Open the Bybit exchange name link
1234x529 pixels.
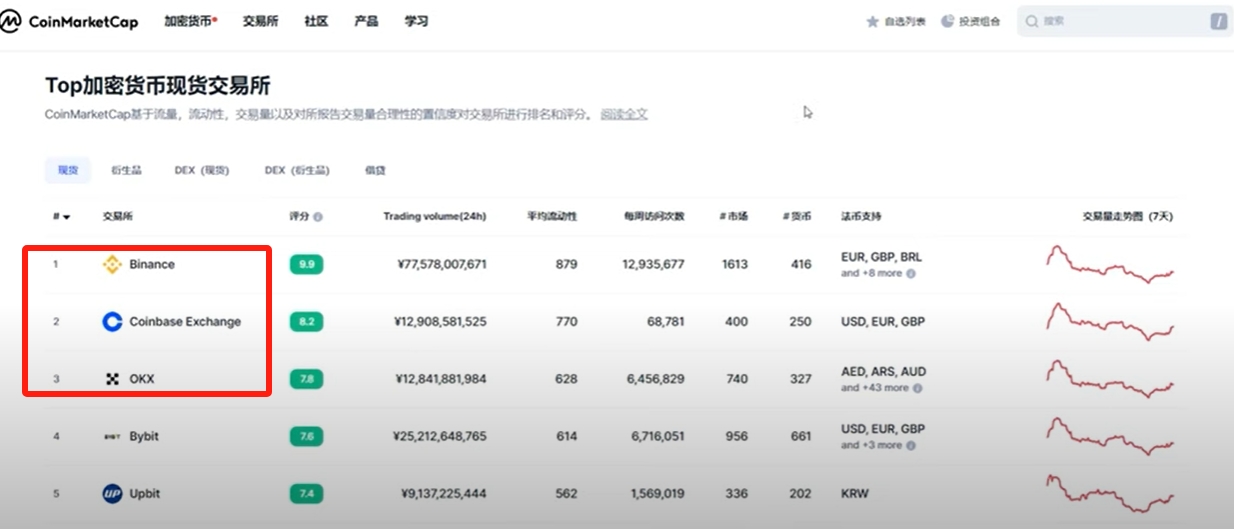coord(144,436)
